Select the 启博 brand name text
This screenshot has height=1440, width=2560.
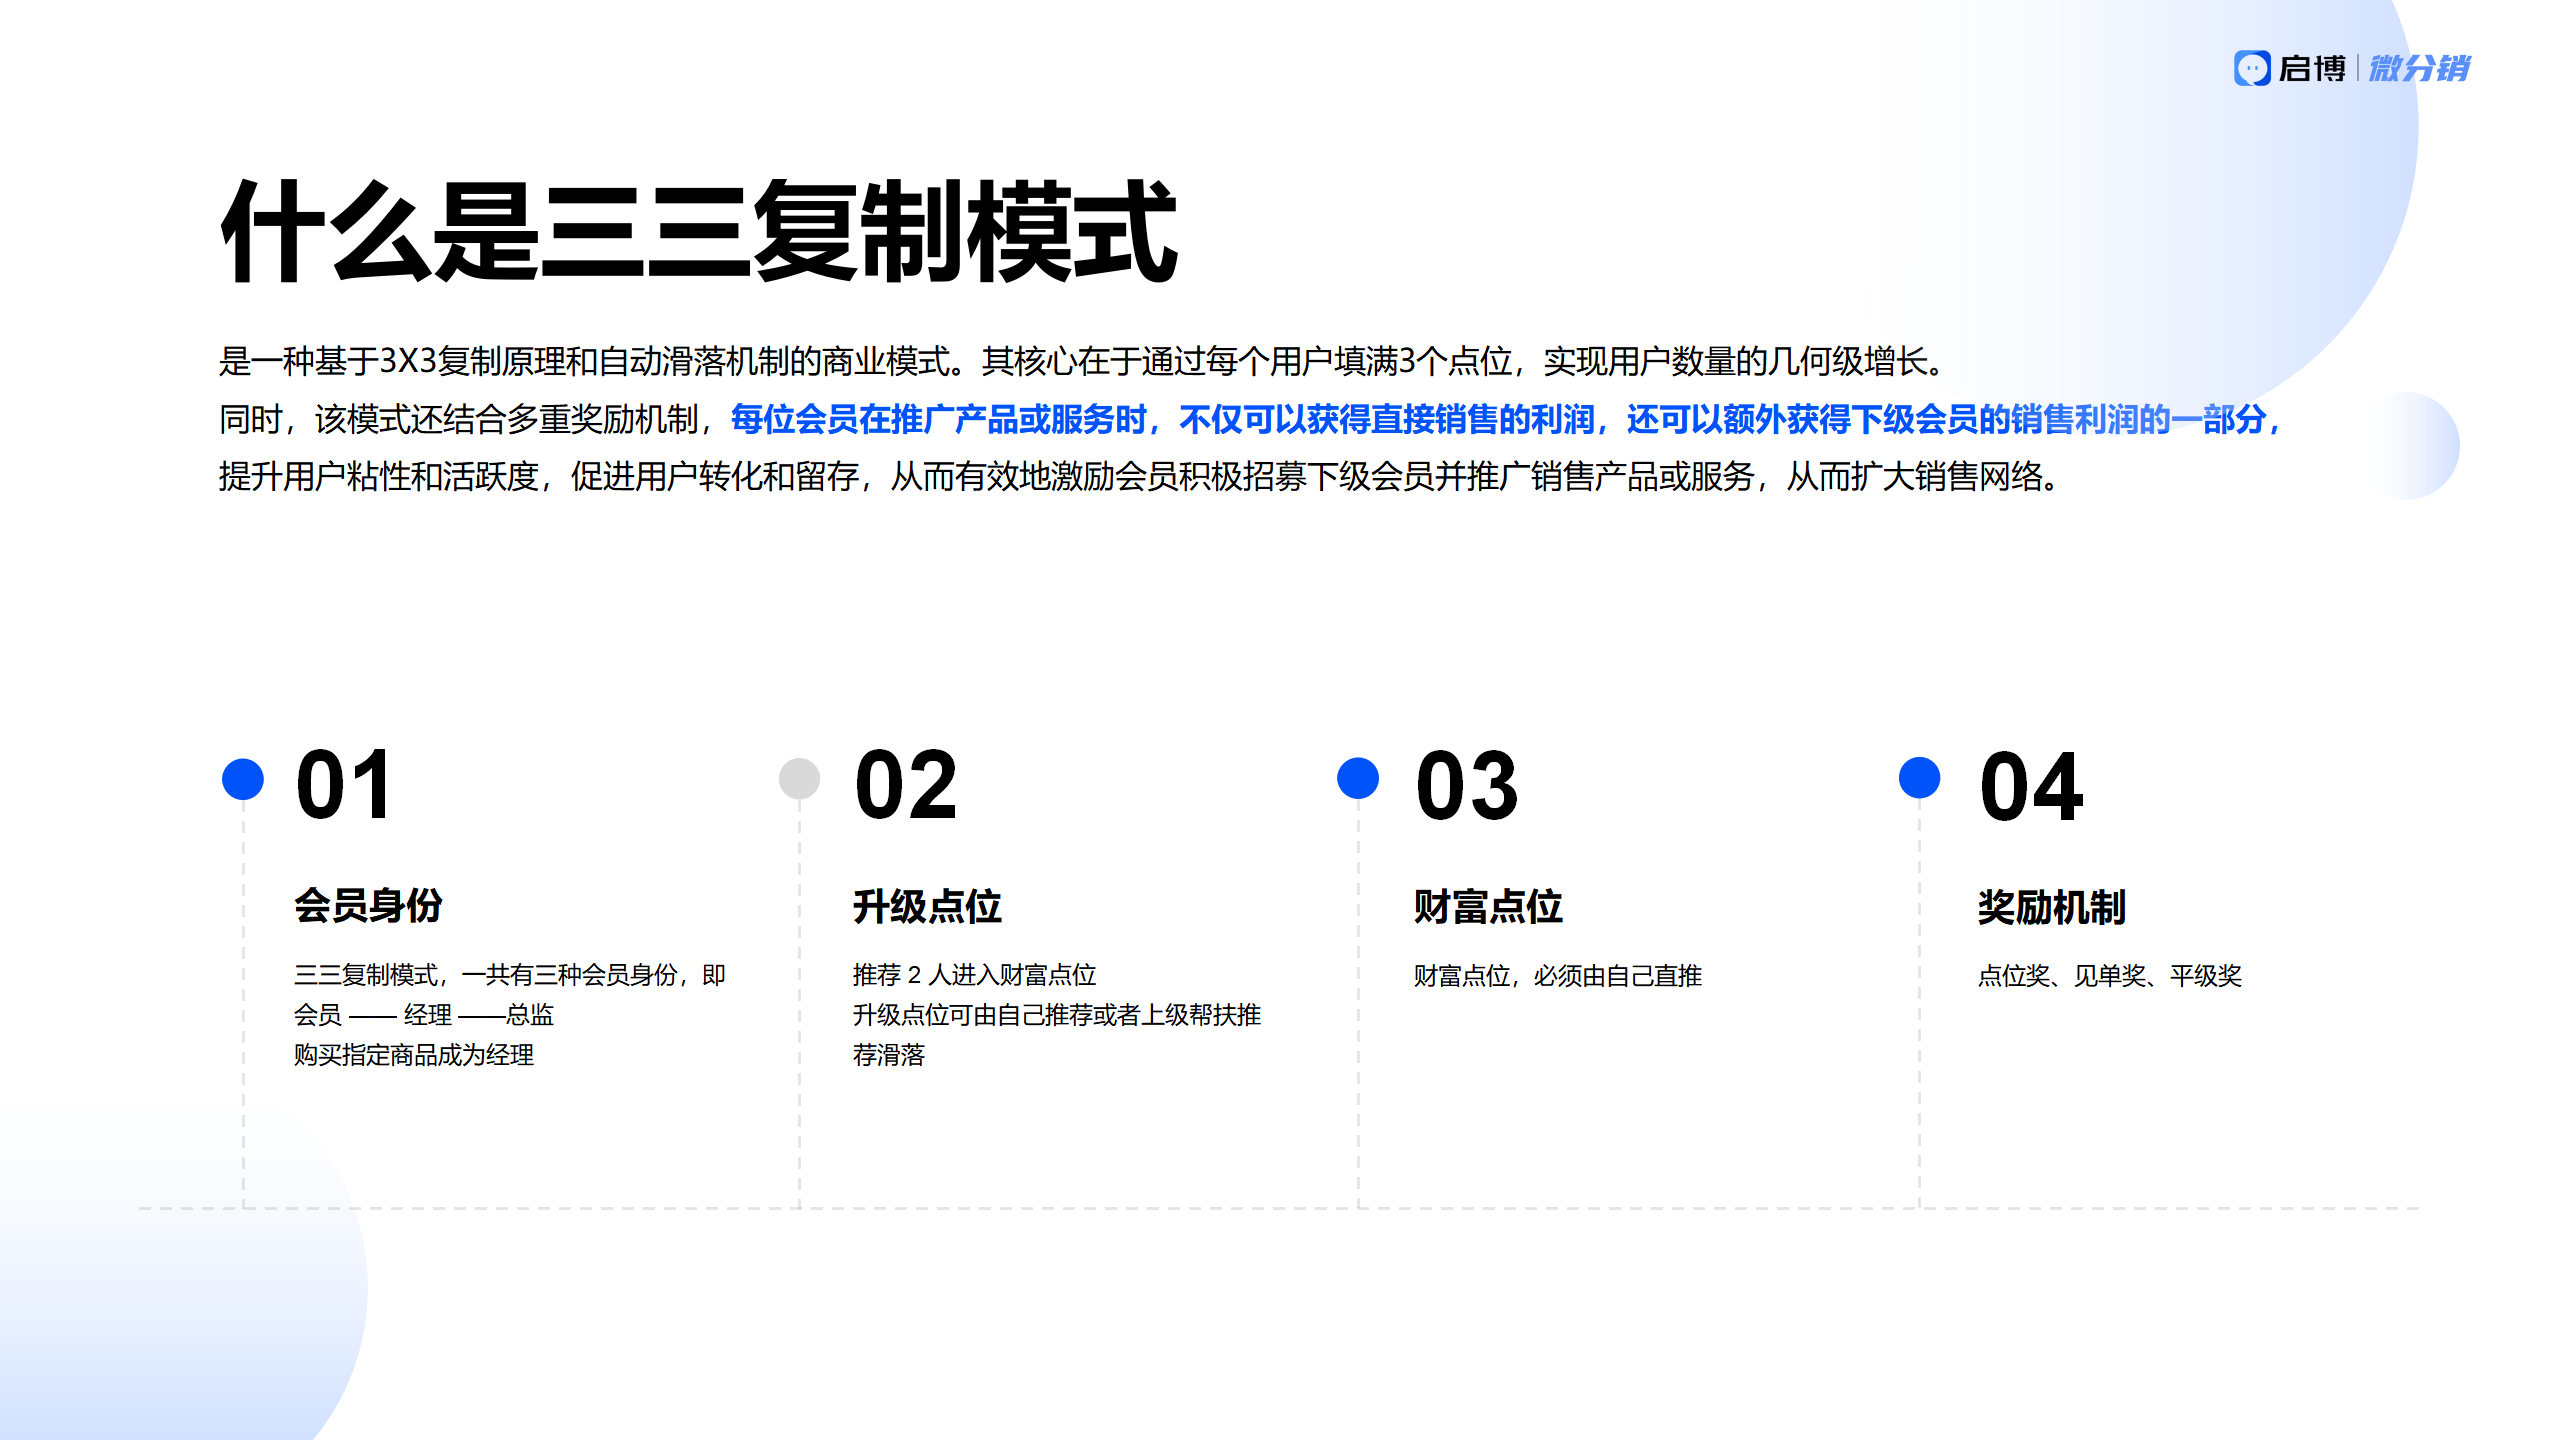[2312, 68]
